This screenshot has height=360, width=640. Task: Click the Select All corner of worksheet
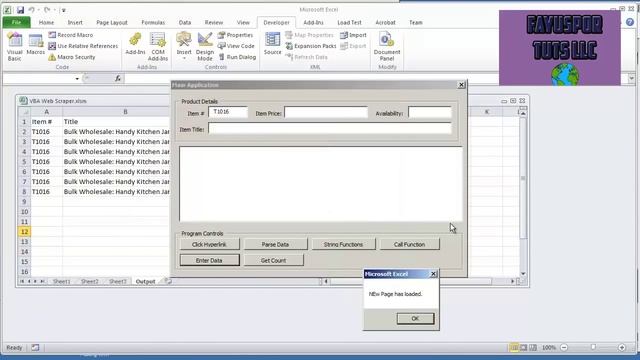click(24, 111)
